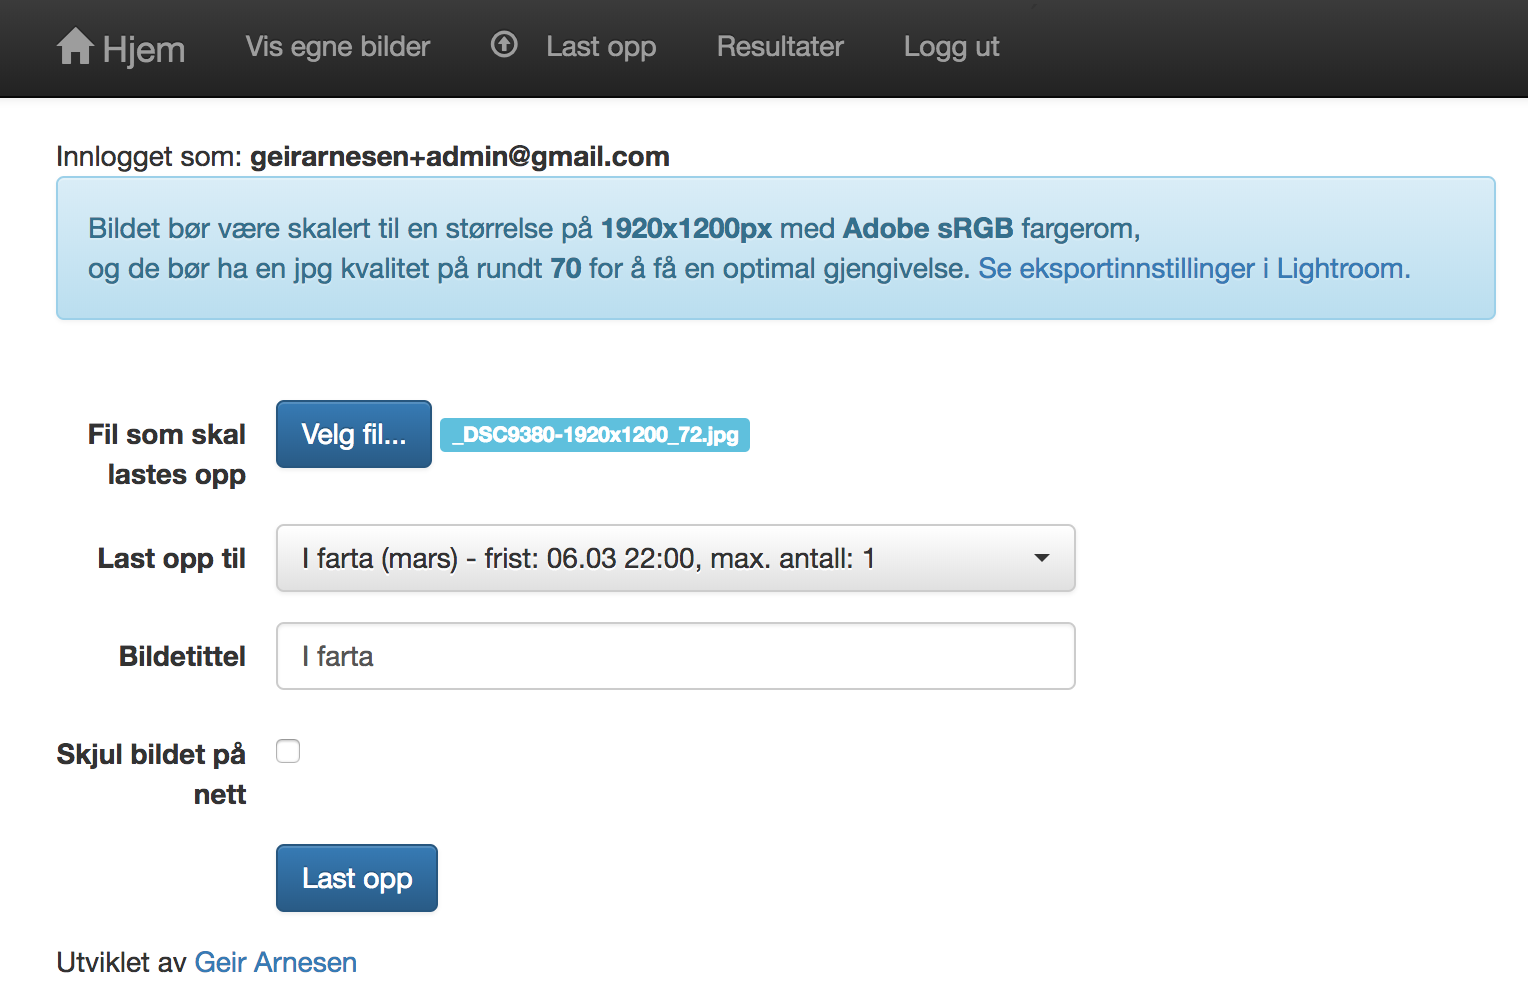The image size is (1528, 1000).
Task: Go to the Last opp menu item
Action: pos(601,47)
